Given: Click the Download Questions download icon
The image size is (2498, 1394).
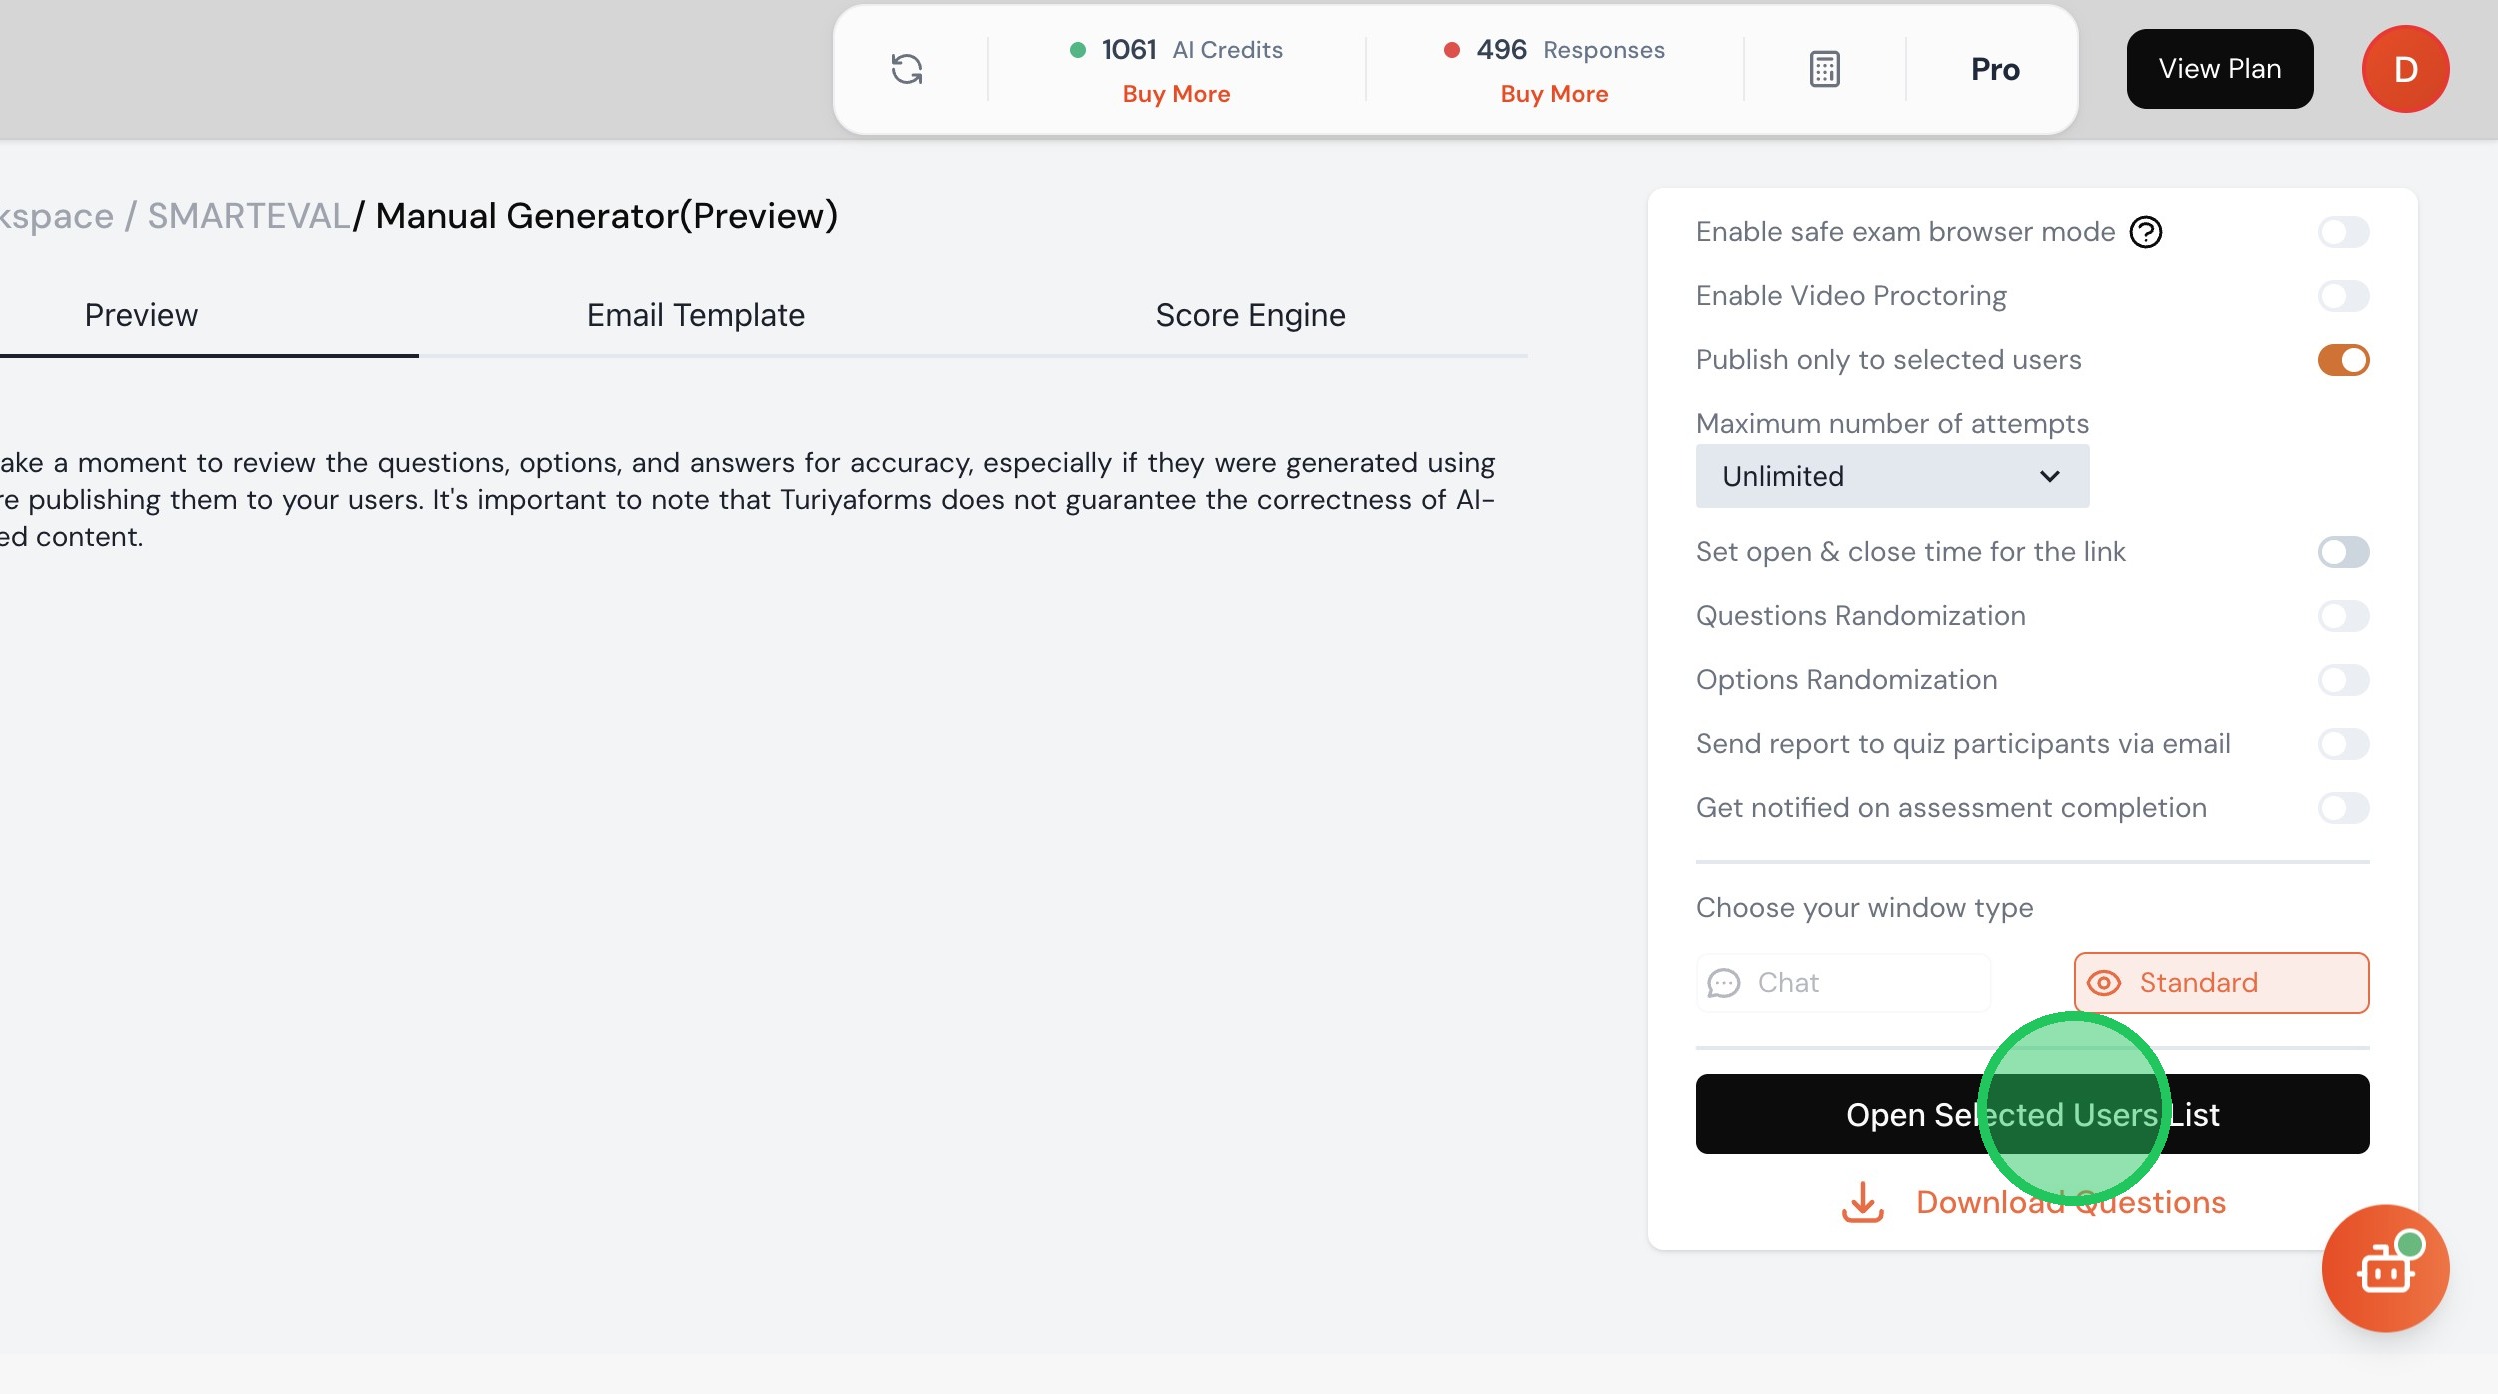Looking at the screenshot, I should (1862, 1202).
